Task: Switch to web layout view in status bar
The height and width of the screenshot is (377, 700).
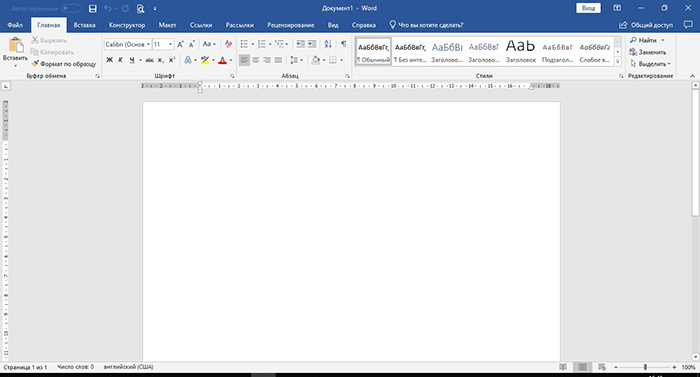Action: click(602, 367)
